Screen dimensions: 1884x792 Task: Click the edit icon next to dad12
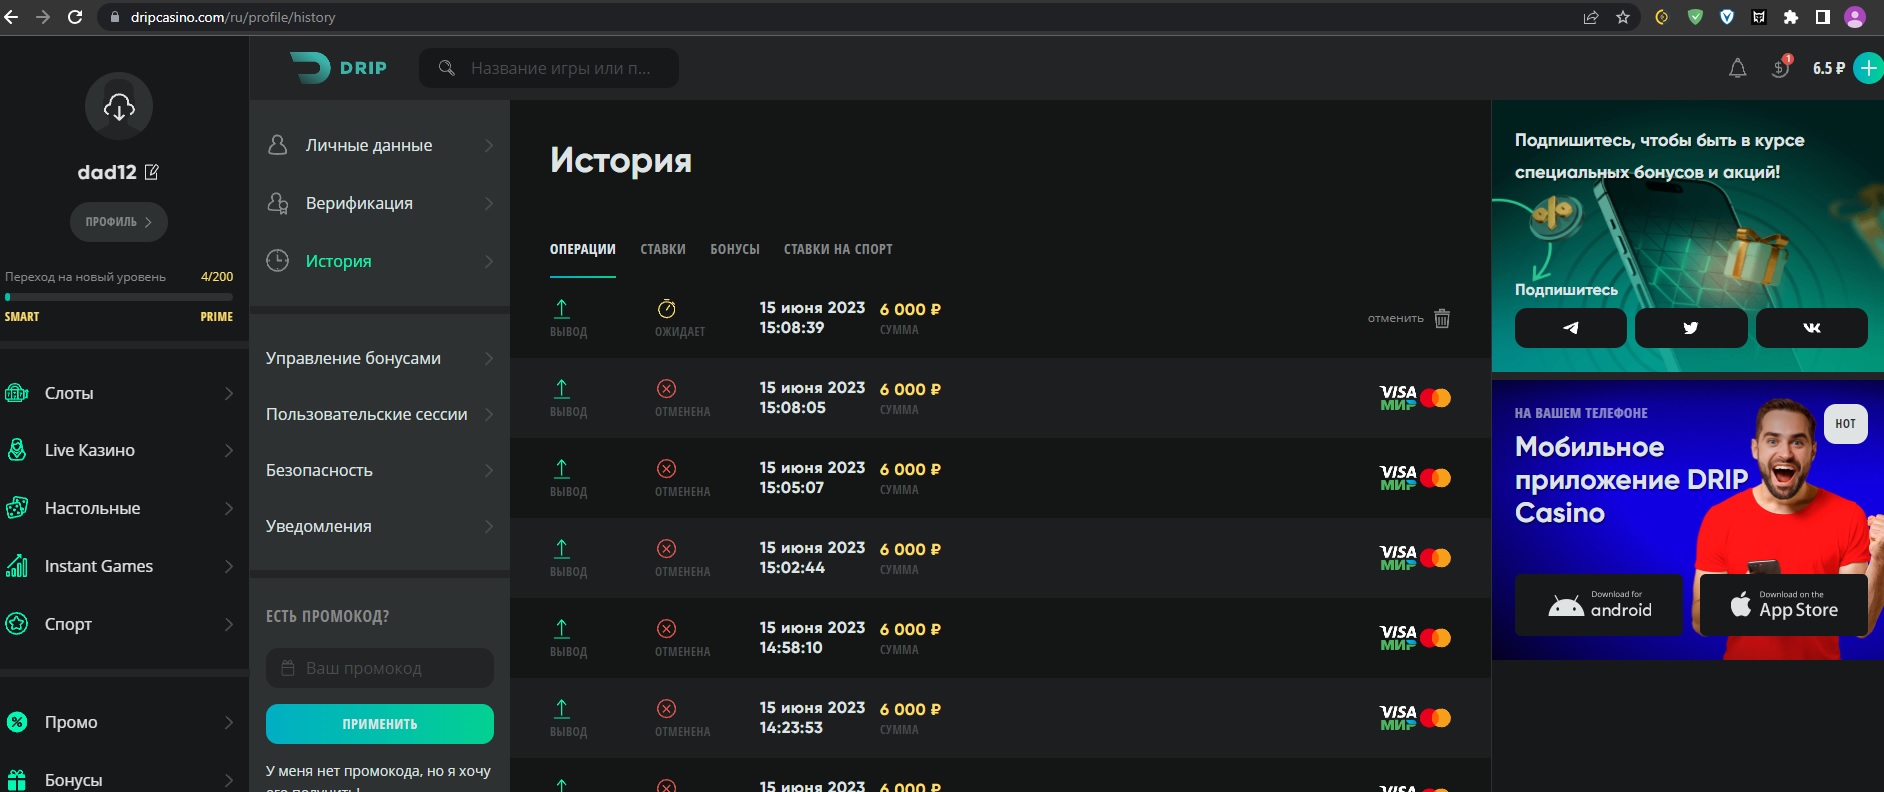[x=152, y=172]
